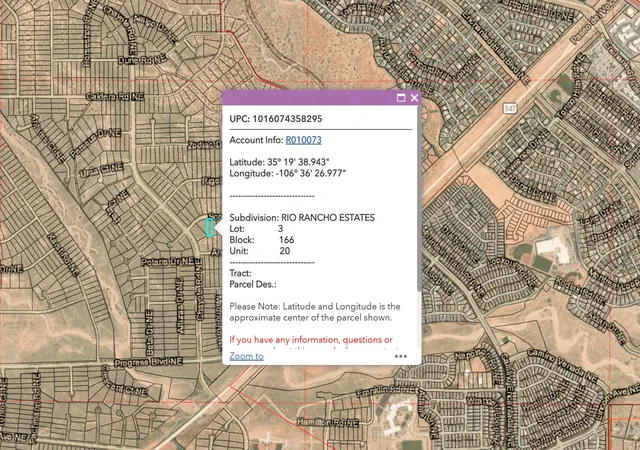Click the Hamilton Rd NE map label
The image size is (640, 450).
click(x=328, y=422)
